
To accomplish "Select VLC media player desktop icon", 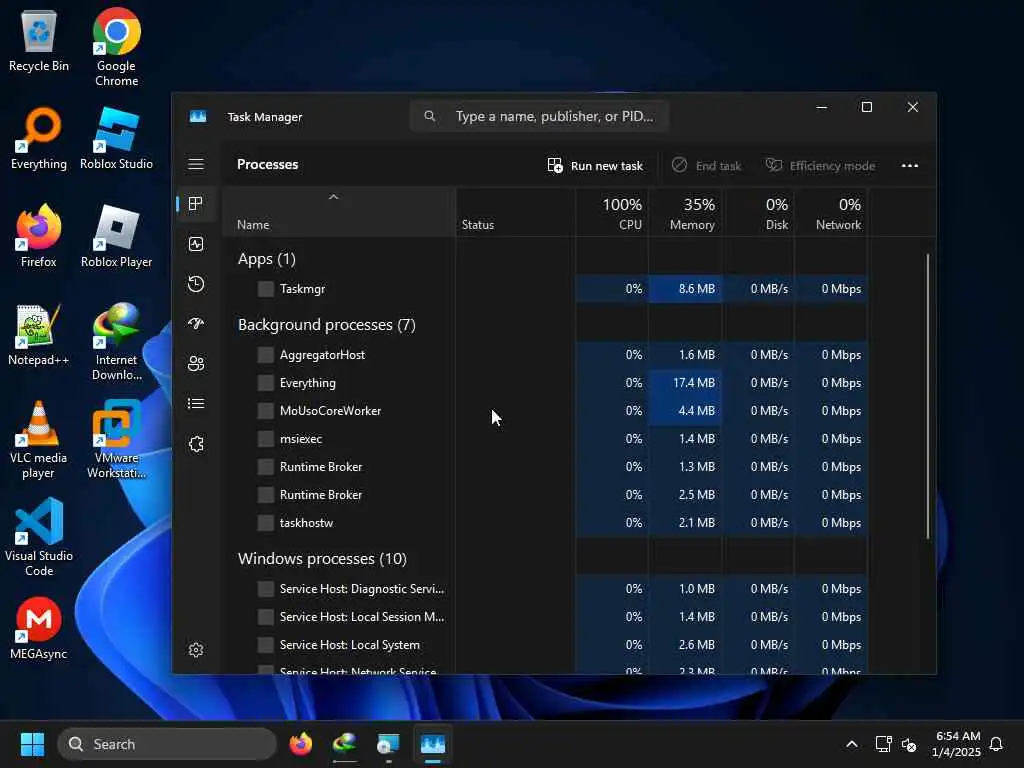I will (38, 440).
